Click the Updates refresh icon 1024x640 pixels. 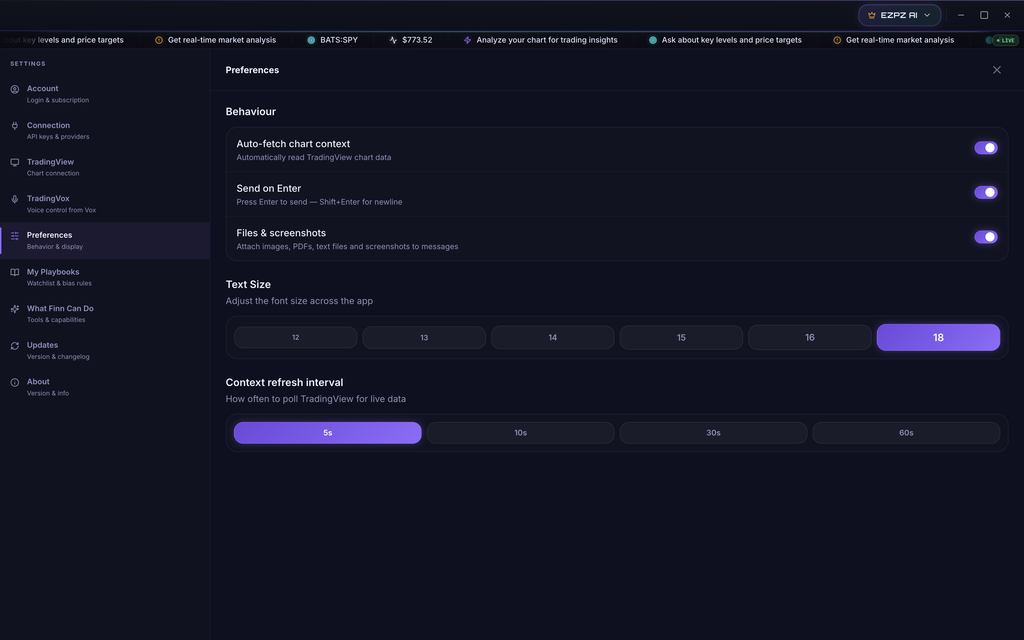pyautogui.click(x=14, y=345)
